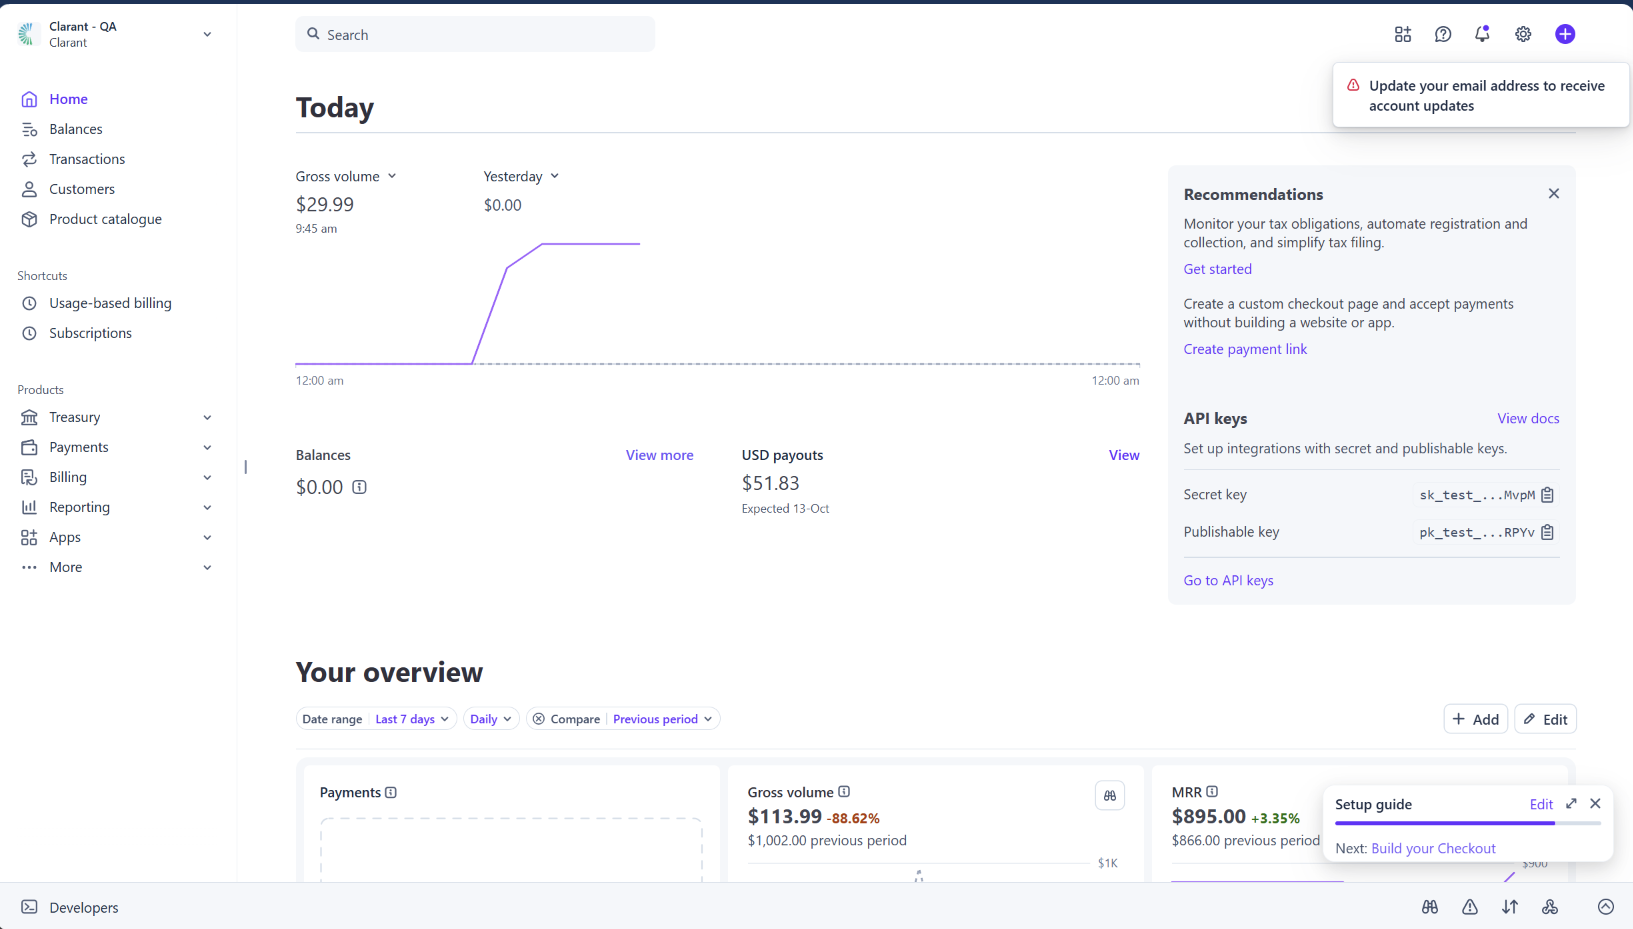Screen dimensions: 1633x929
Task: Click the up-down arrows icon in bottom bar
Action: pos(1510,907)
